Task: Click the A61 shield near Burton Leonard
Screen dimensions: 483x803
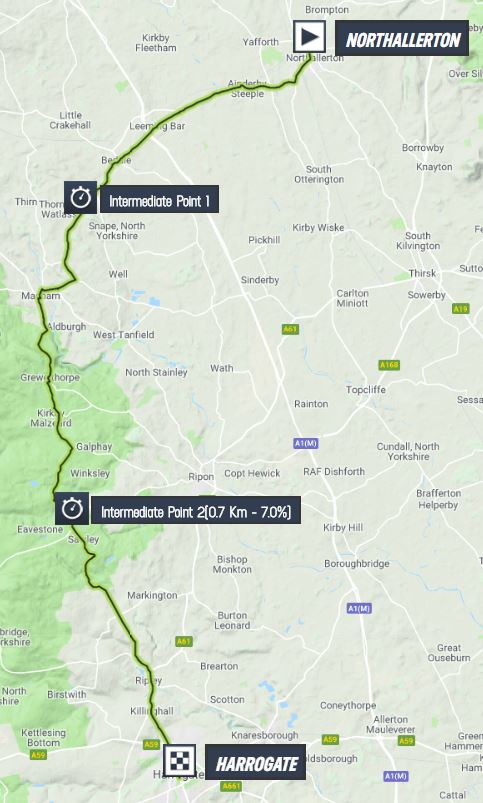Action: pyautogui.click(x=183, y=641)
